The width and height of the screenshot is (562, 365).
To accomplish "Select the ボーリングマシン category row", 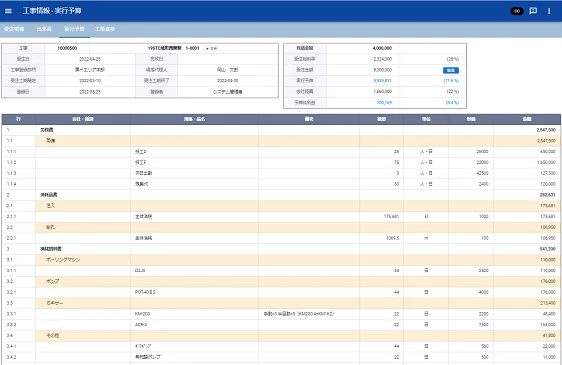I will click(x=281, y=260).
